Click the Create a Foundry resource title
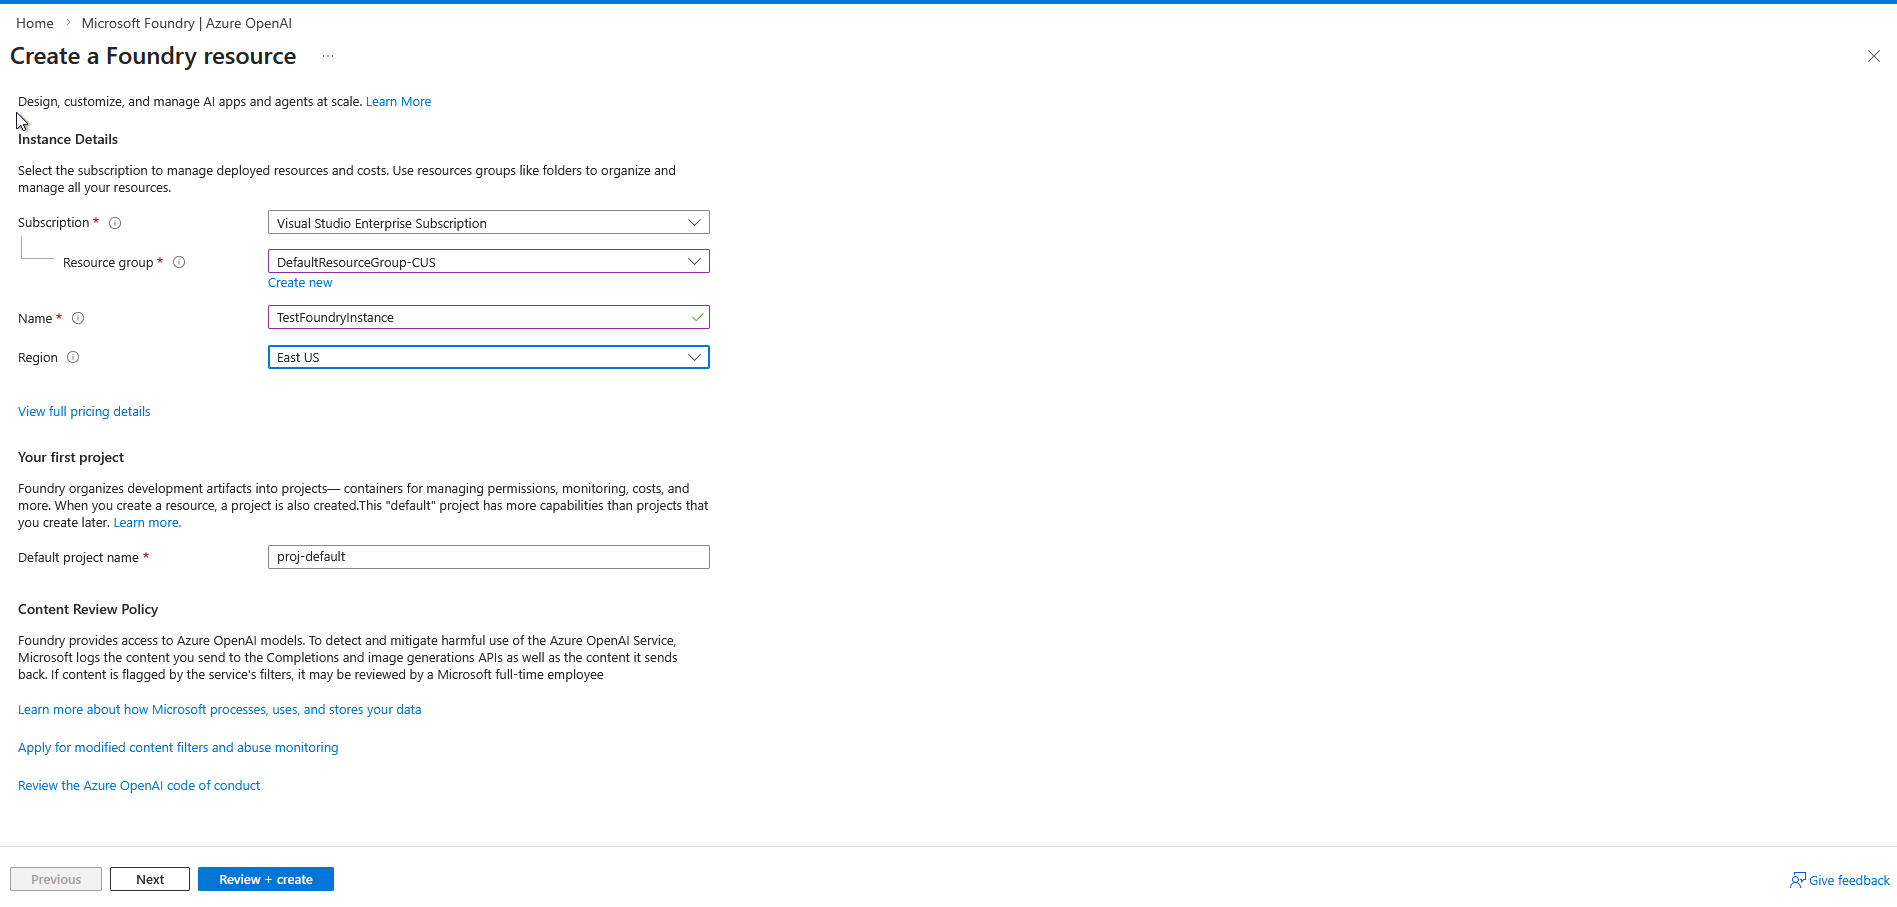Viewport: 1897px width, 907px height. (153, 56)
